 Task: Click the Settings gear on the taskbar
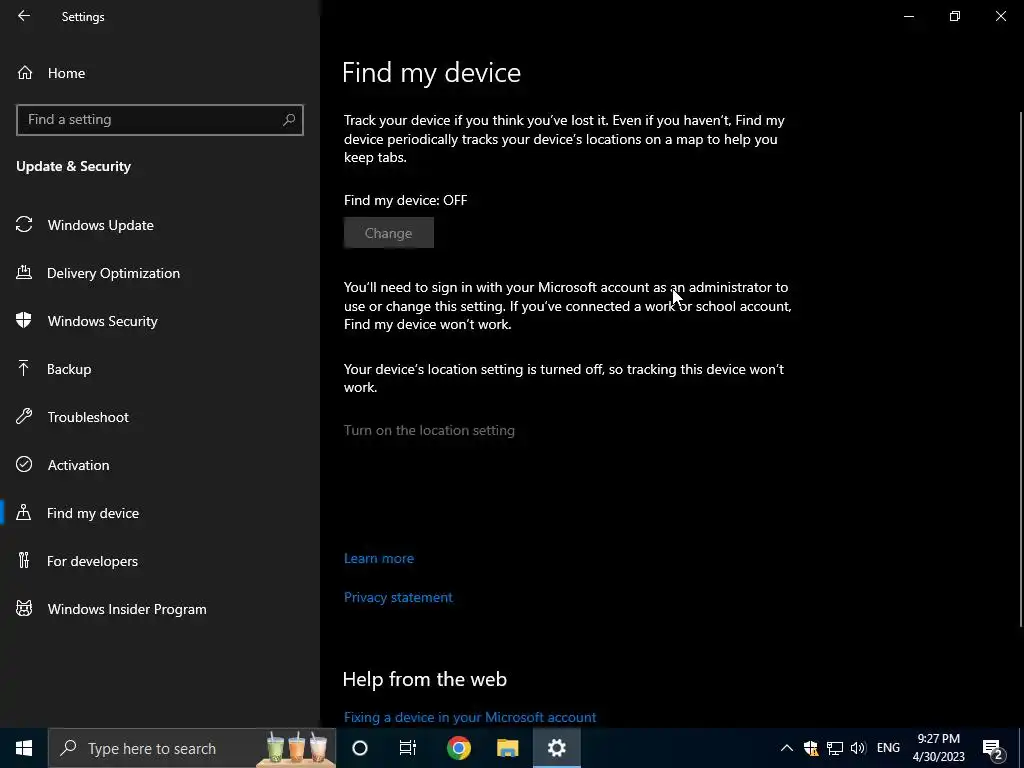556,748
